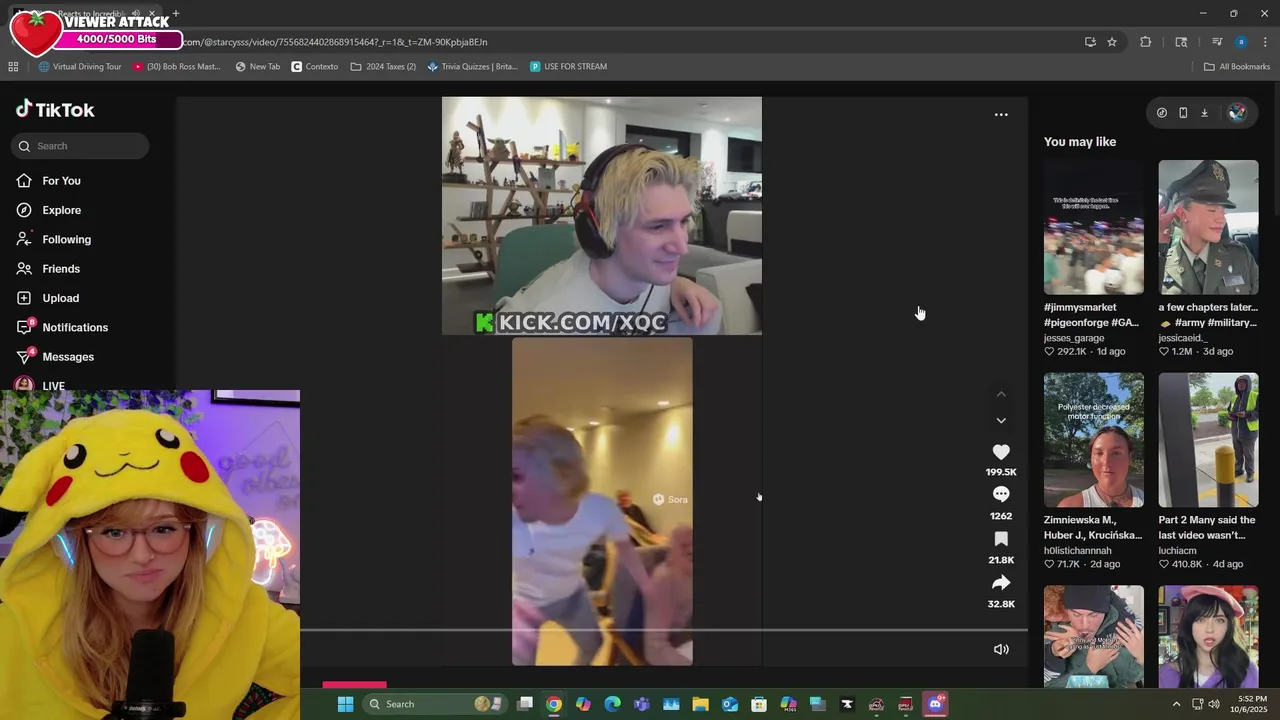Screen dimensions: 1280x720
Task: Click the page address bar URL
Action: pos(336,42)
